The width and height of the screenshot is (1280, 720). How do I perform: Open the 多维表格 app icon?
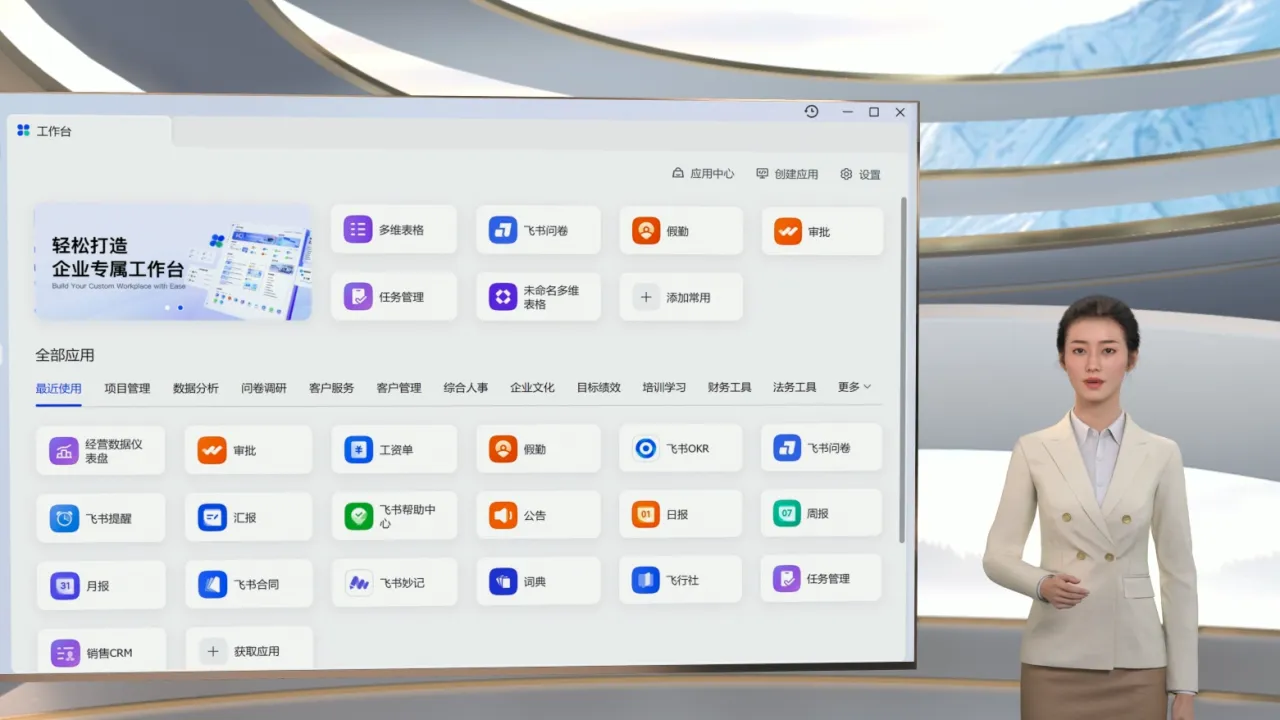358,230
